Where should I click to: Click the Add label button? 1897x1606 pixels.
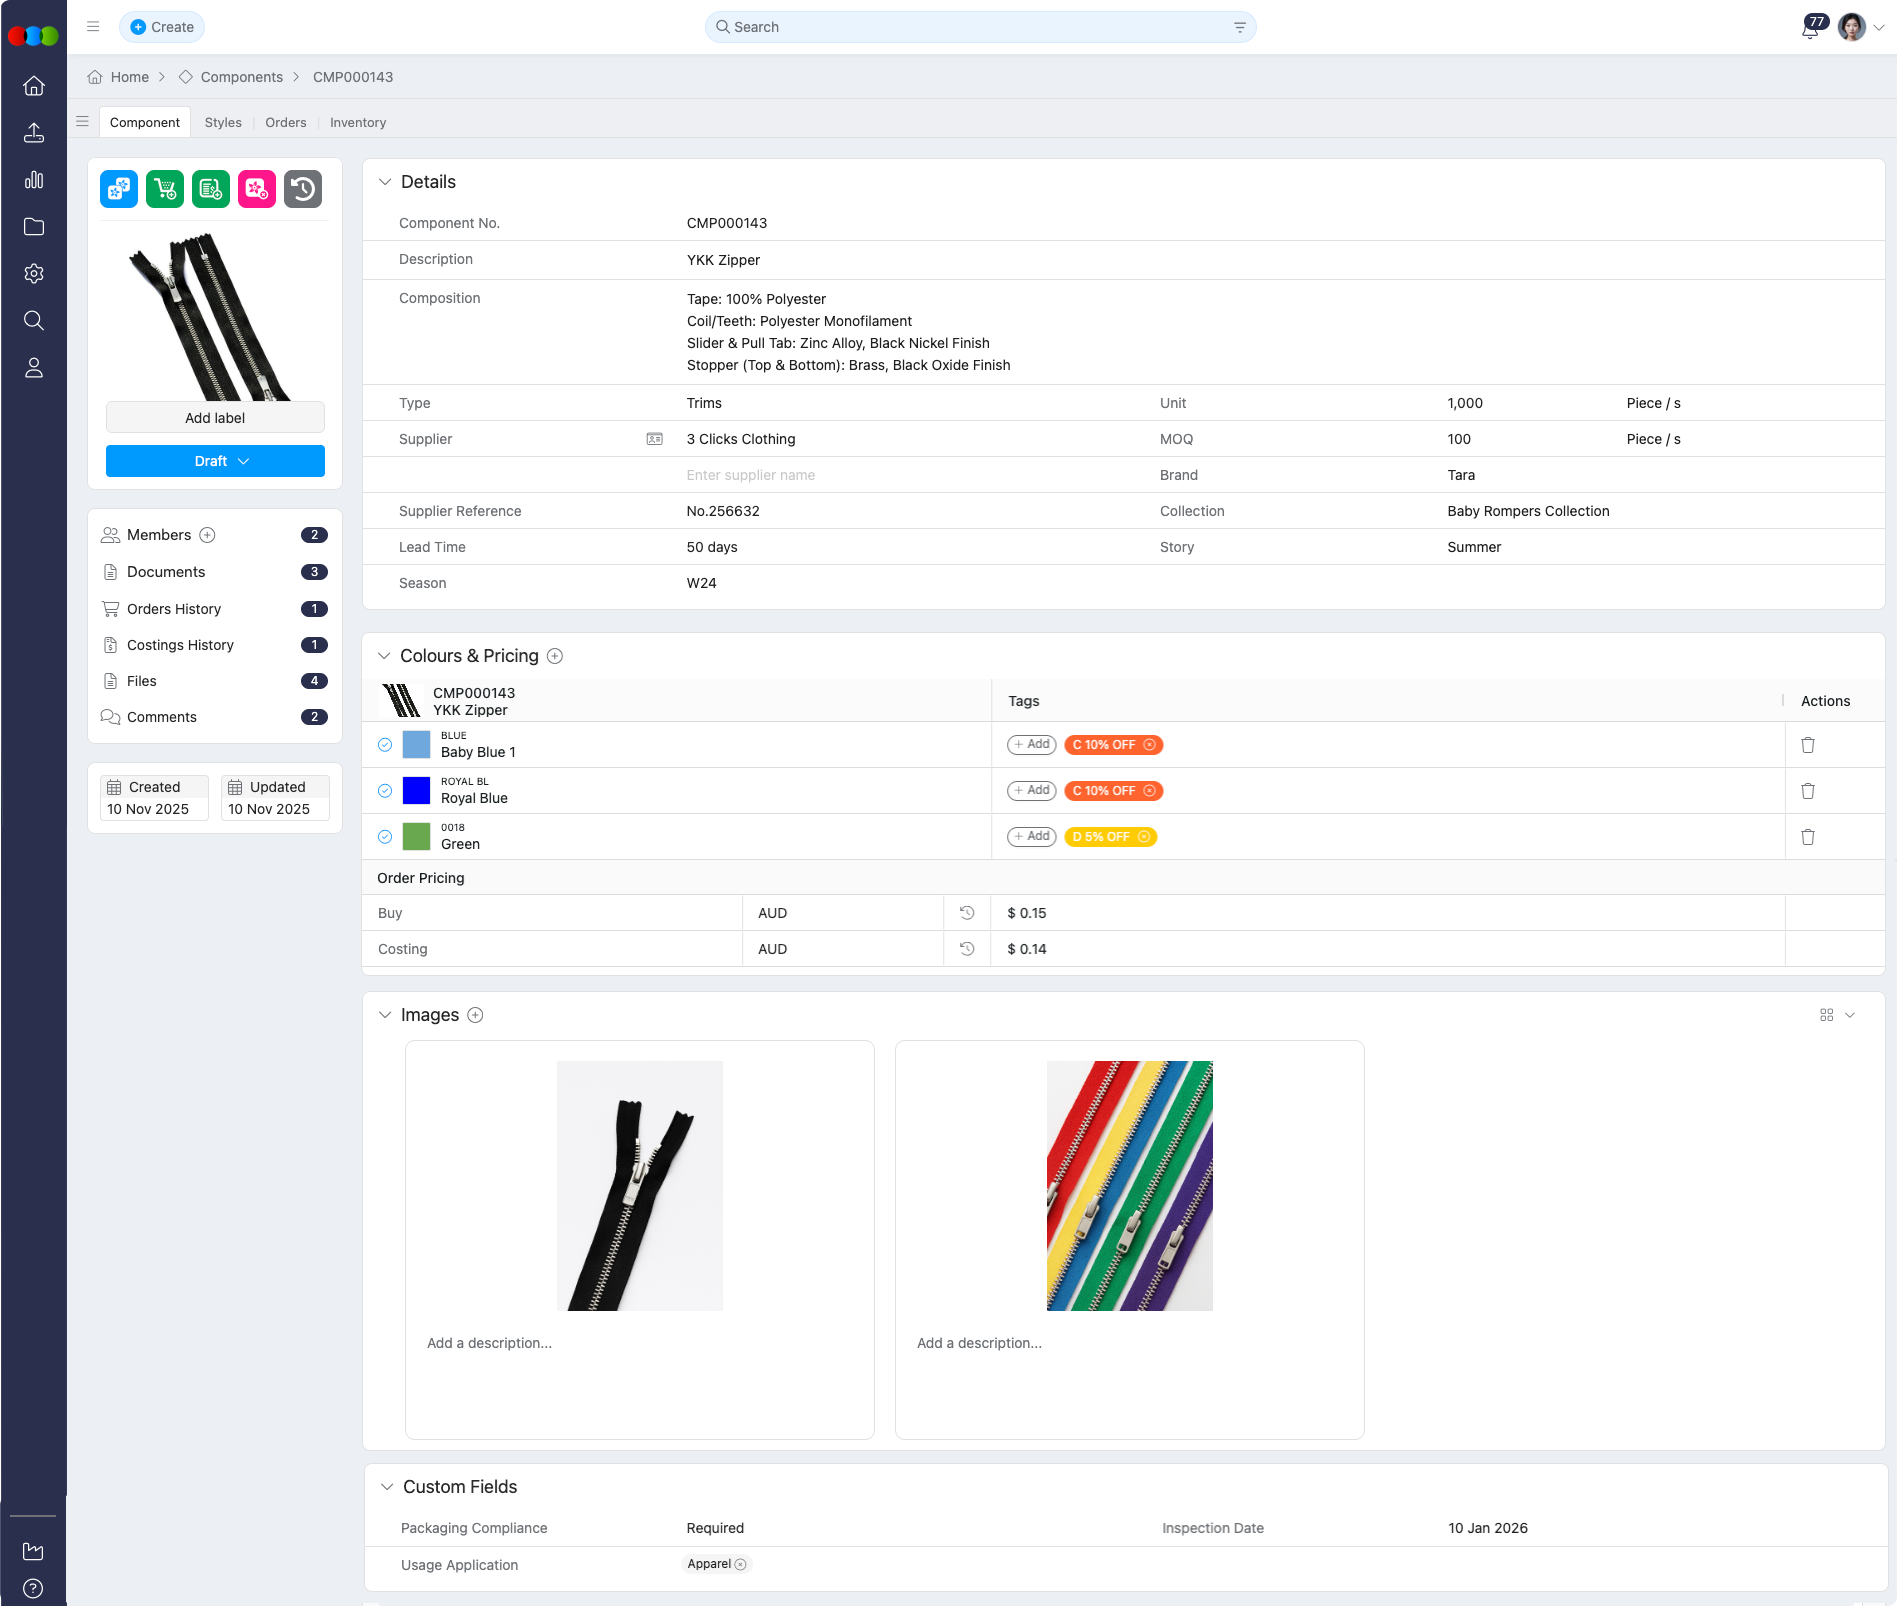[x=215, y=417]
